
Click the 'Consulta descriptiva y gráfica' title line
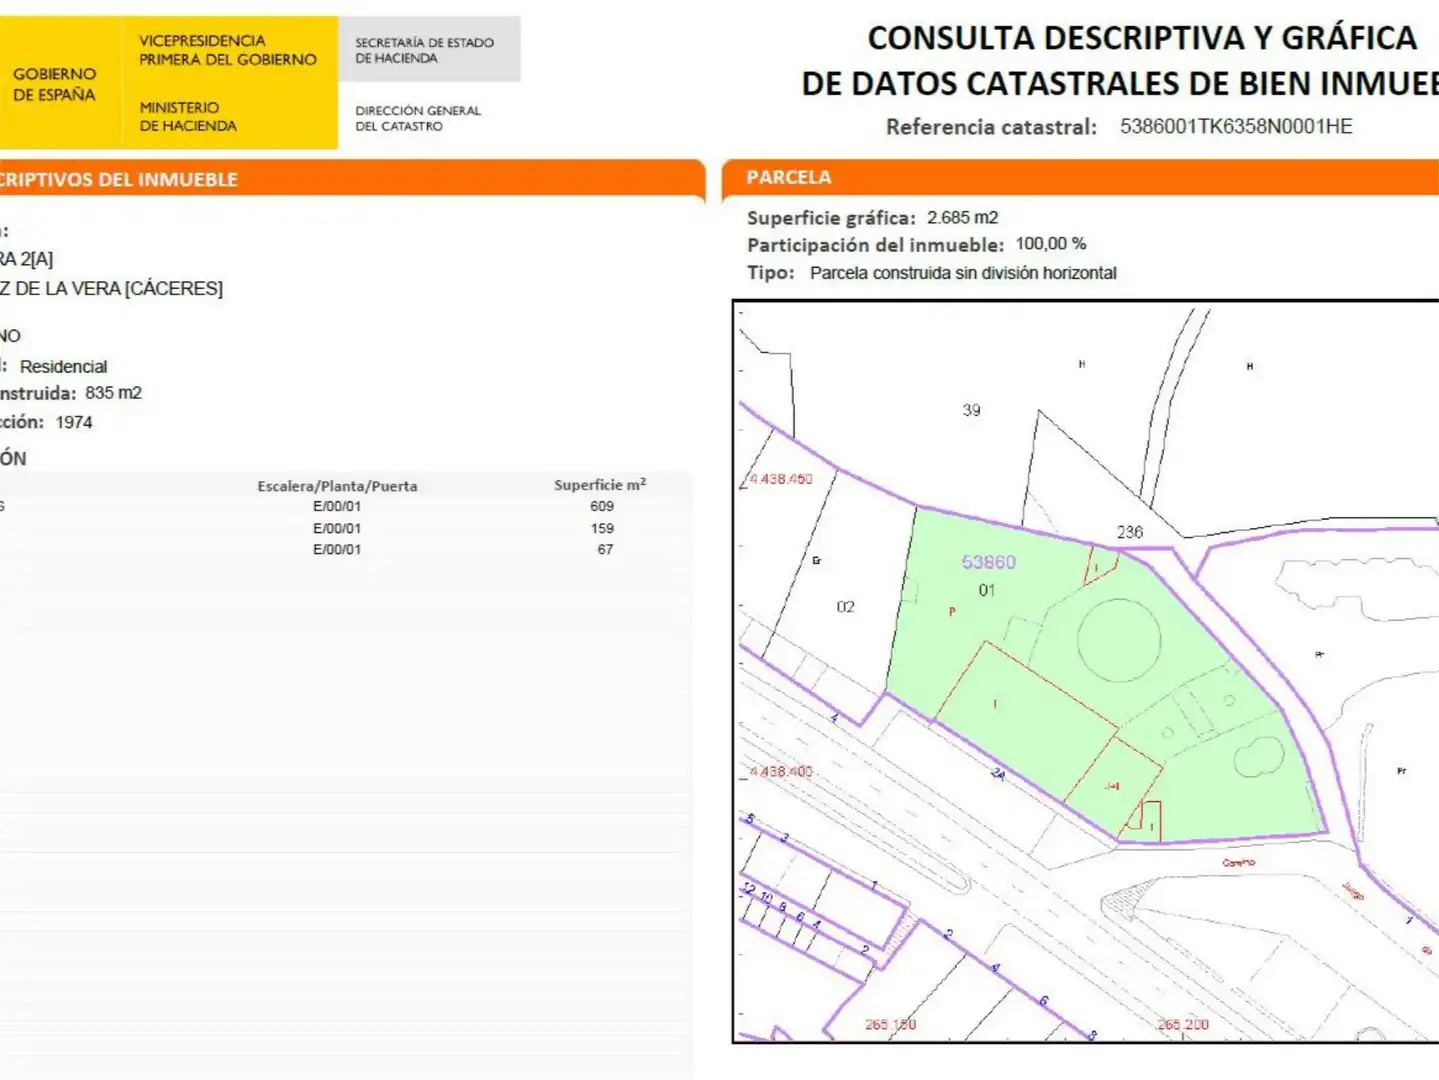(x=1142, y=38)
